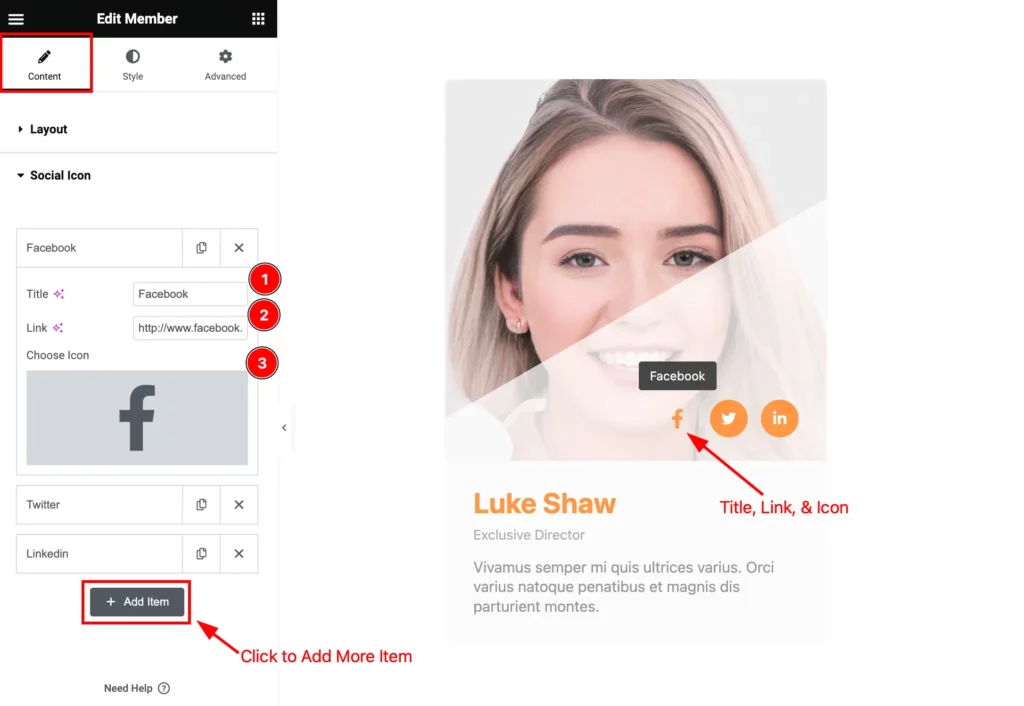Screen dimensions: 1024x706
Task: Switch to the Advanced tab
Action: [x=225, y=65]
